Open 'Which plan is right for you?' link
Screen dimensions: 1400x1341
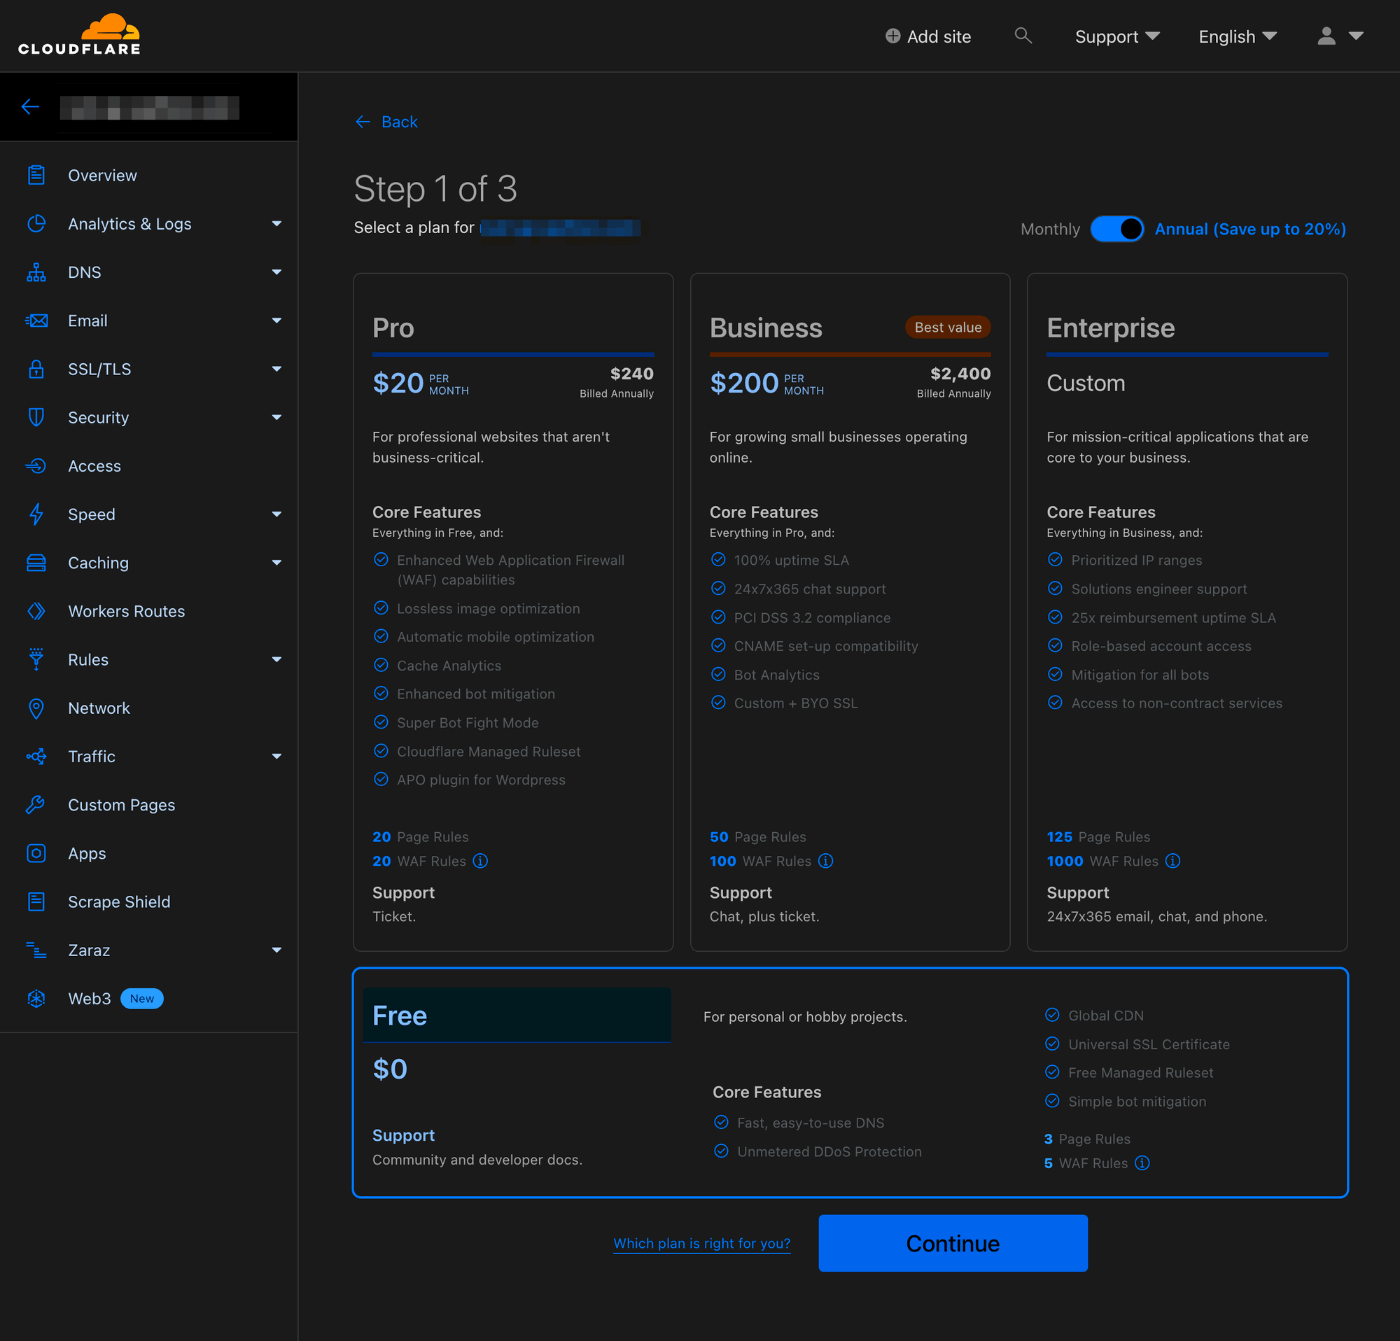[702, 1243]
